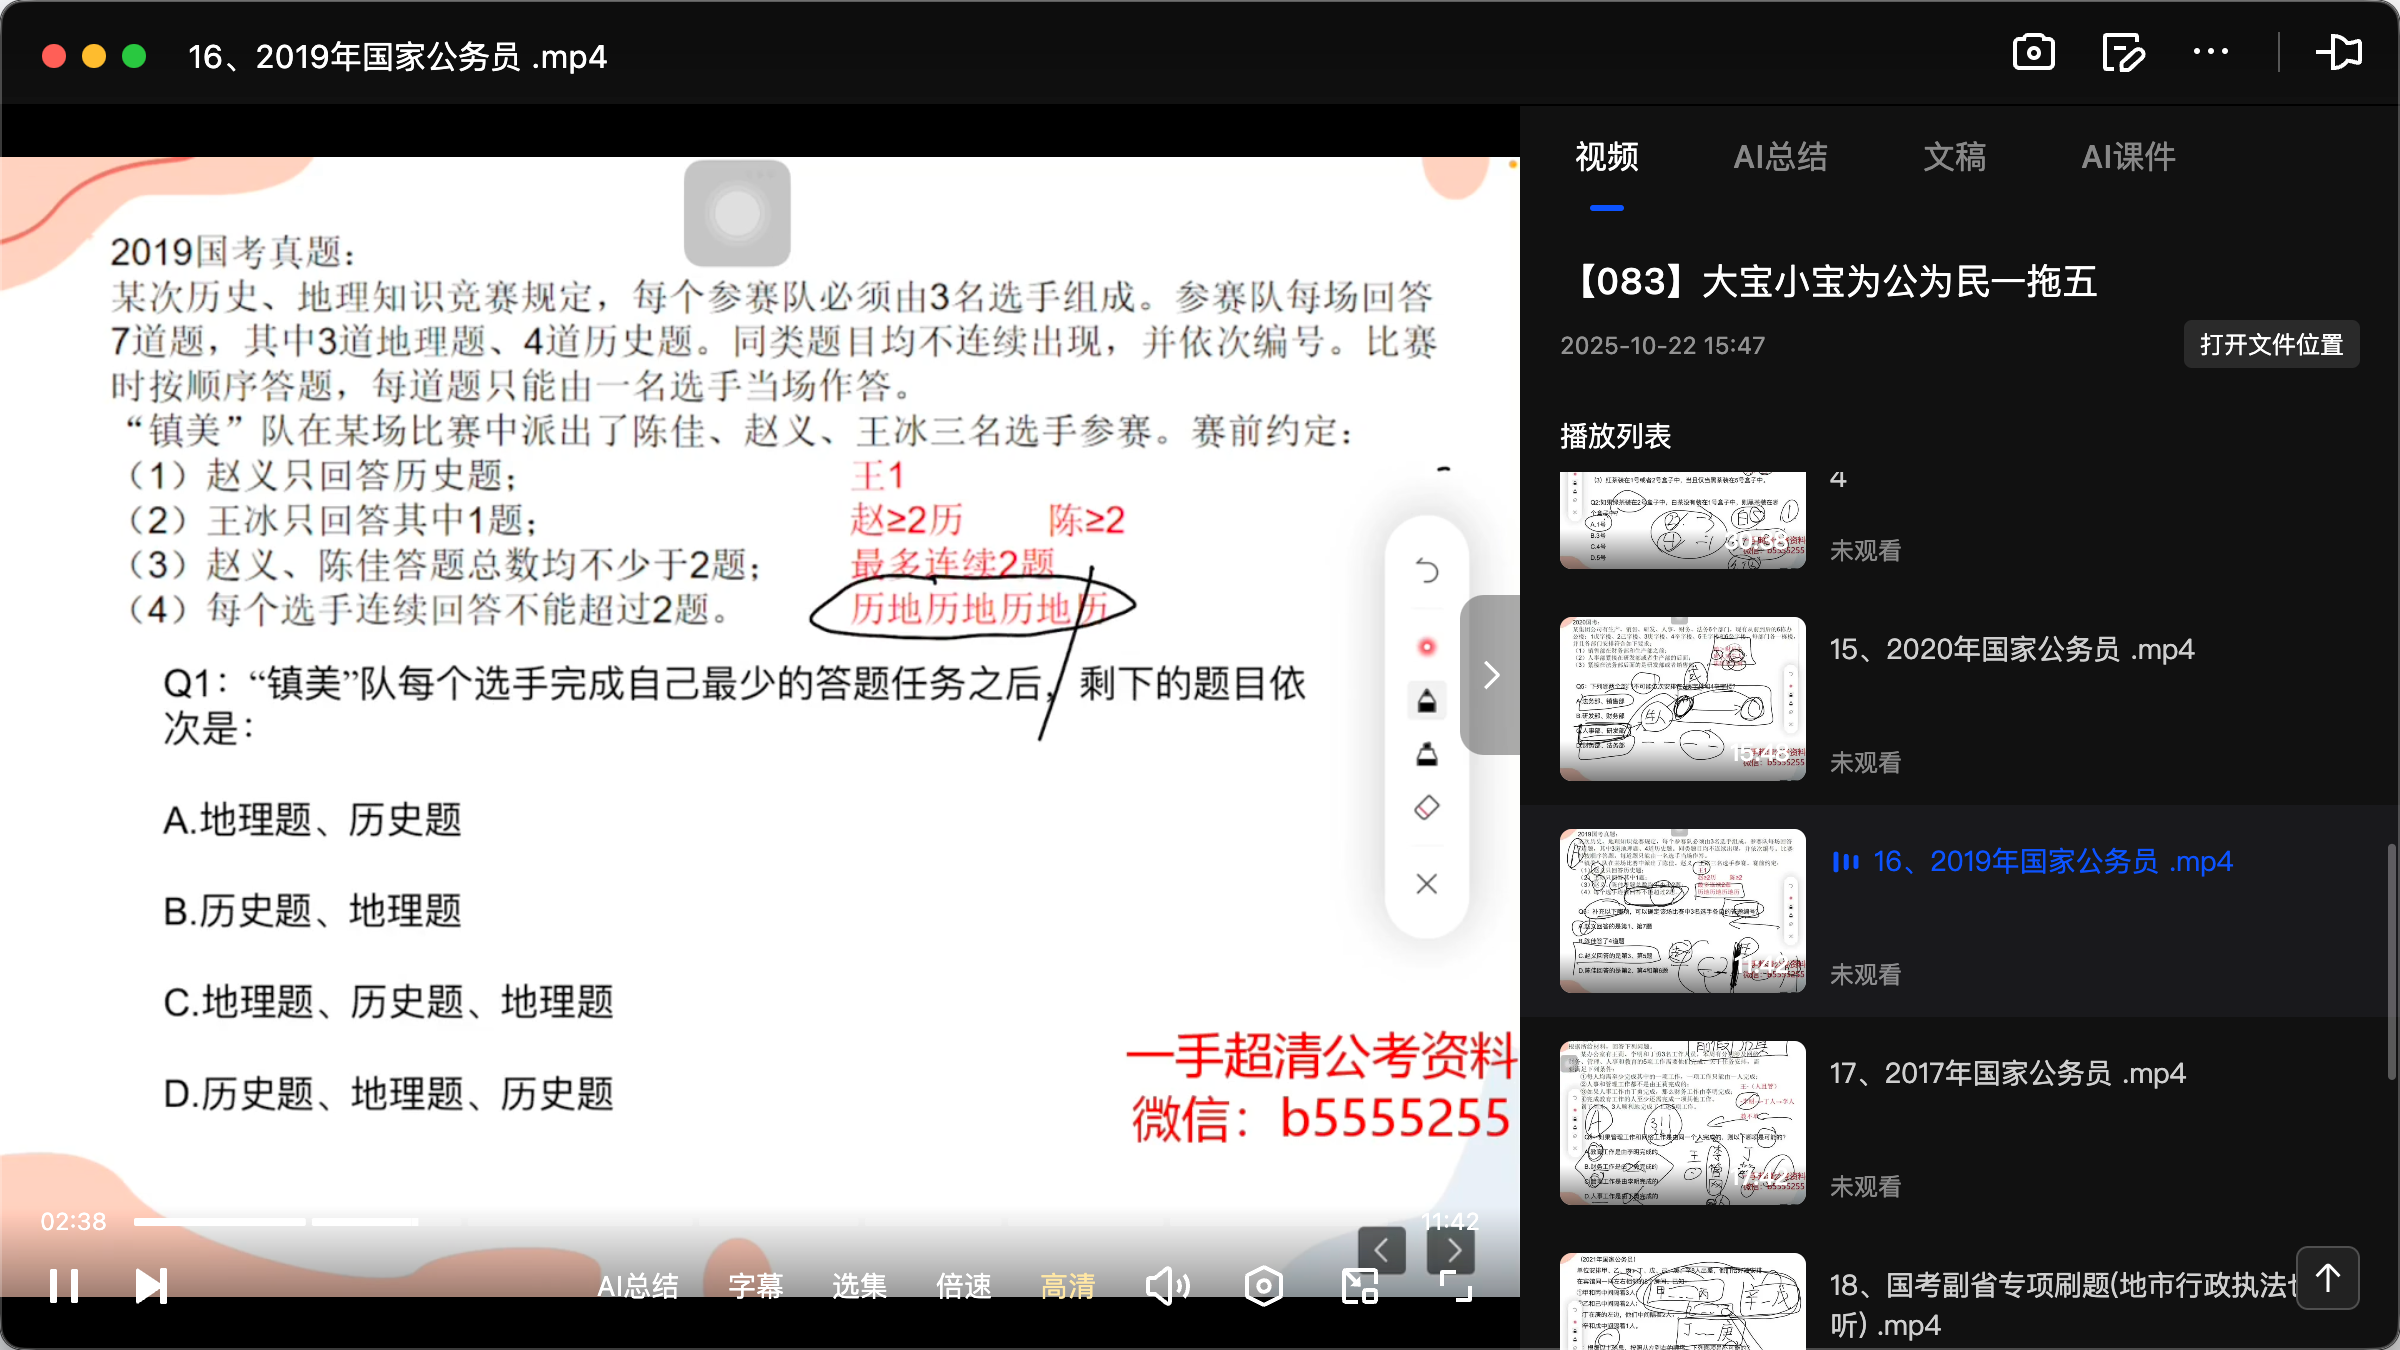Pin the player window on top
This screenshot has height=1350, width=2400.
click(x=2340, y=52)
